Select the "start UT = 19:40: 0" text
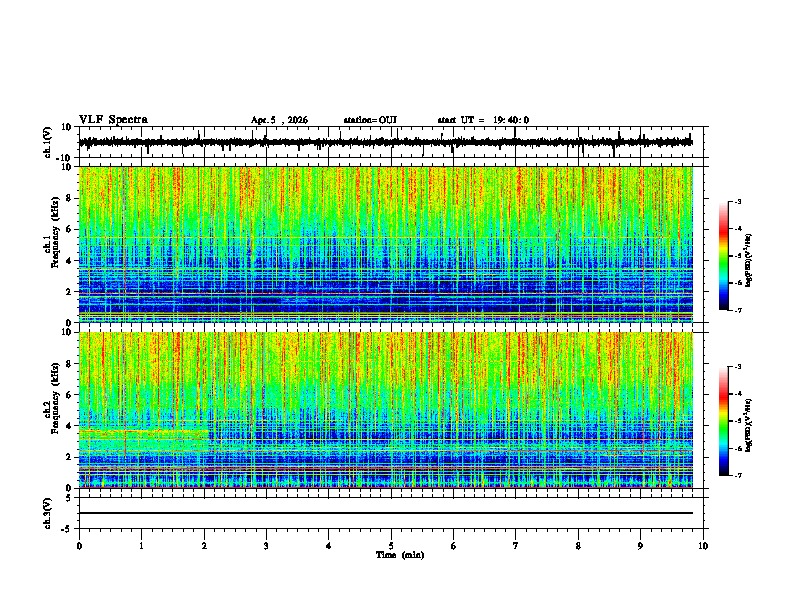This screenshot has width=792, height=612. 483,120
